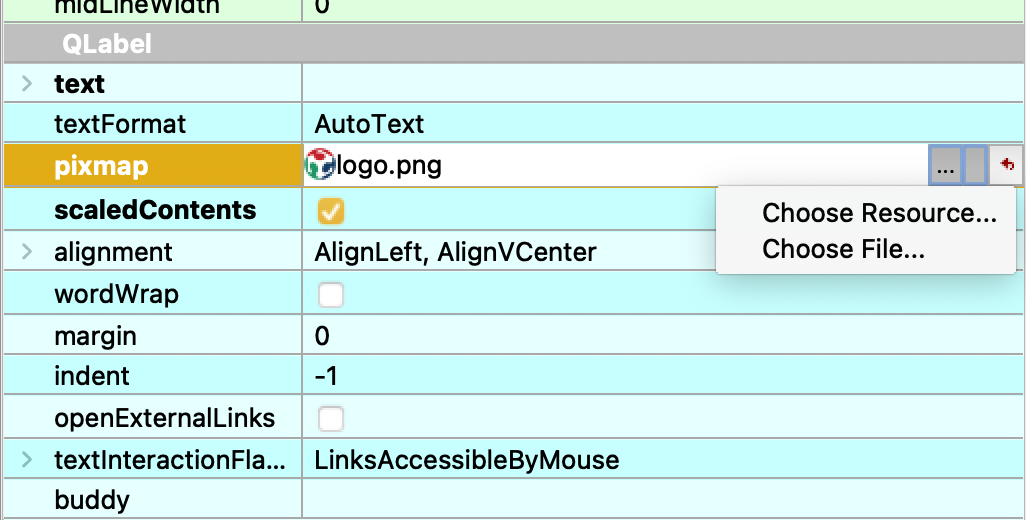1026x520 pixels.
Task: Select Choose Resource... from the menu
Action: [879, 213]
